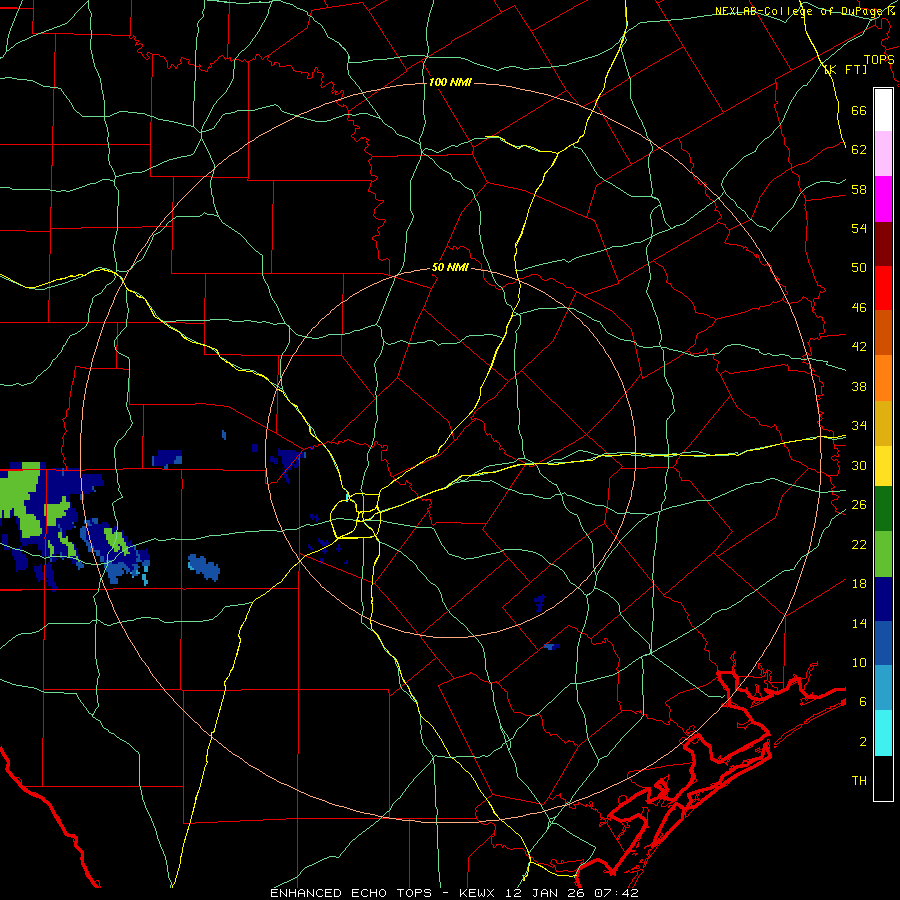Select the bright red legend swatch
The height and width of the screenshot is (900, 900).
(x=883, y=288)
